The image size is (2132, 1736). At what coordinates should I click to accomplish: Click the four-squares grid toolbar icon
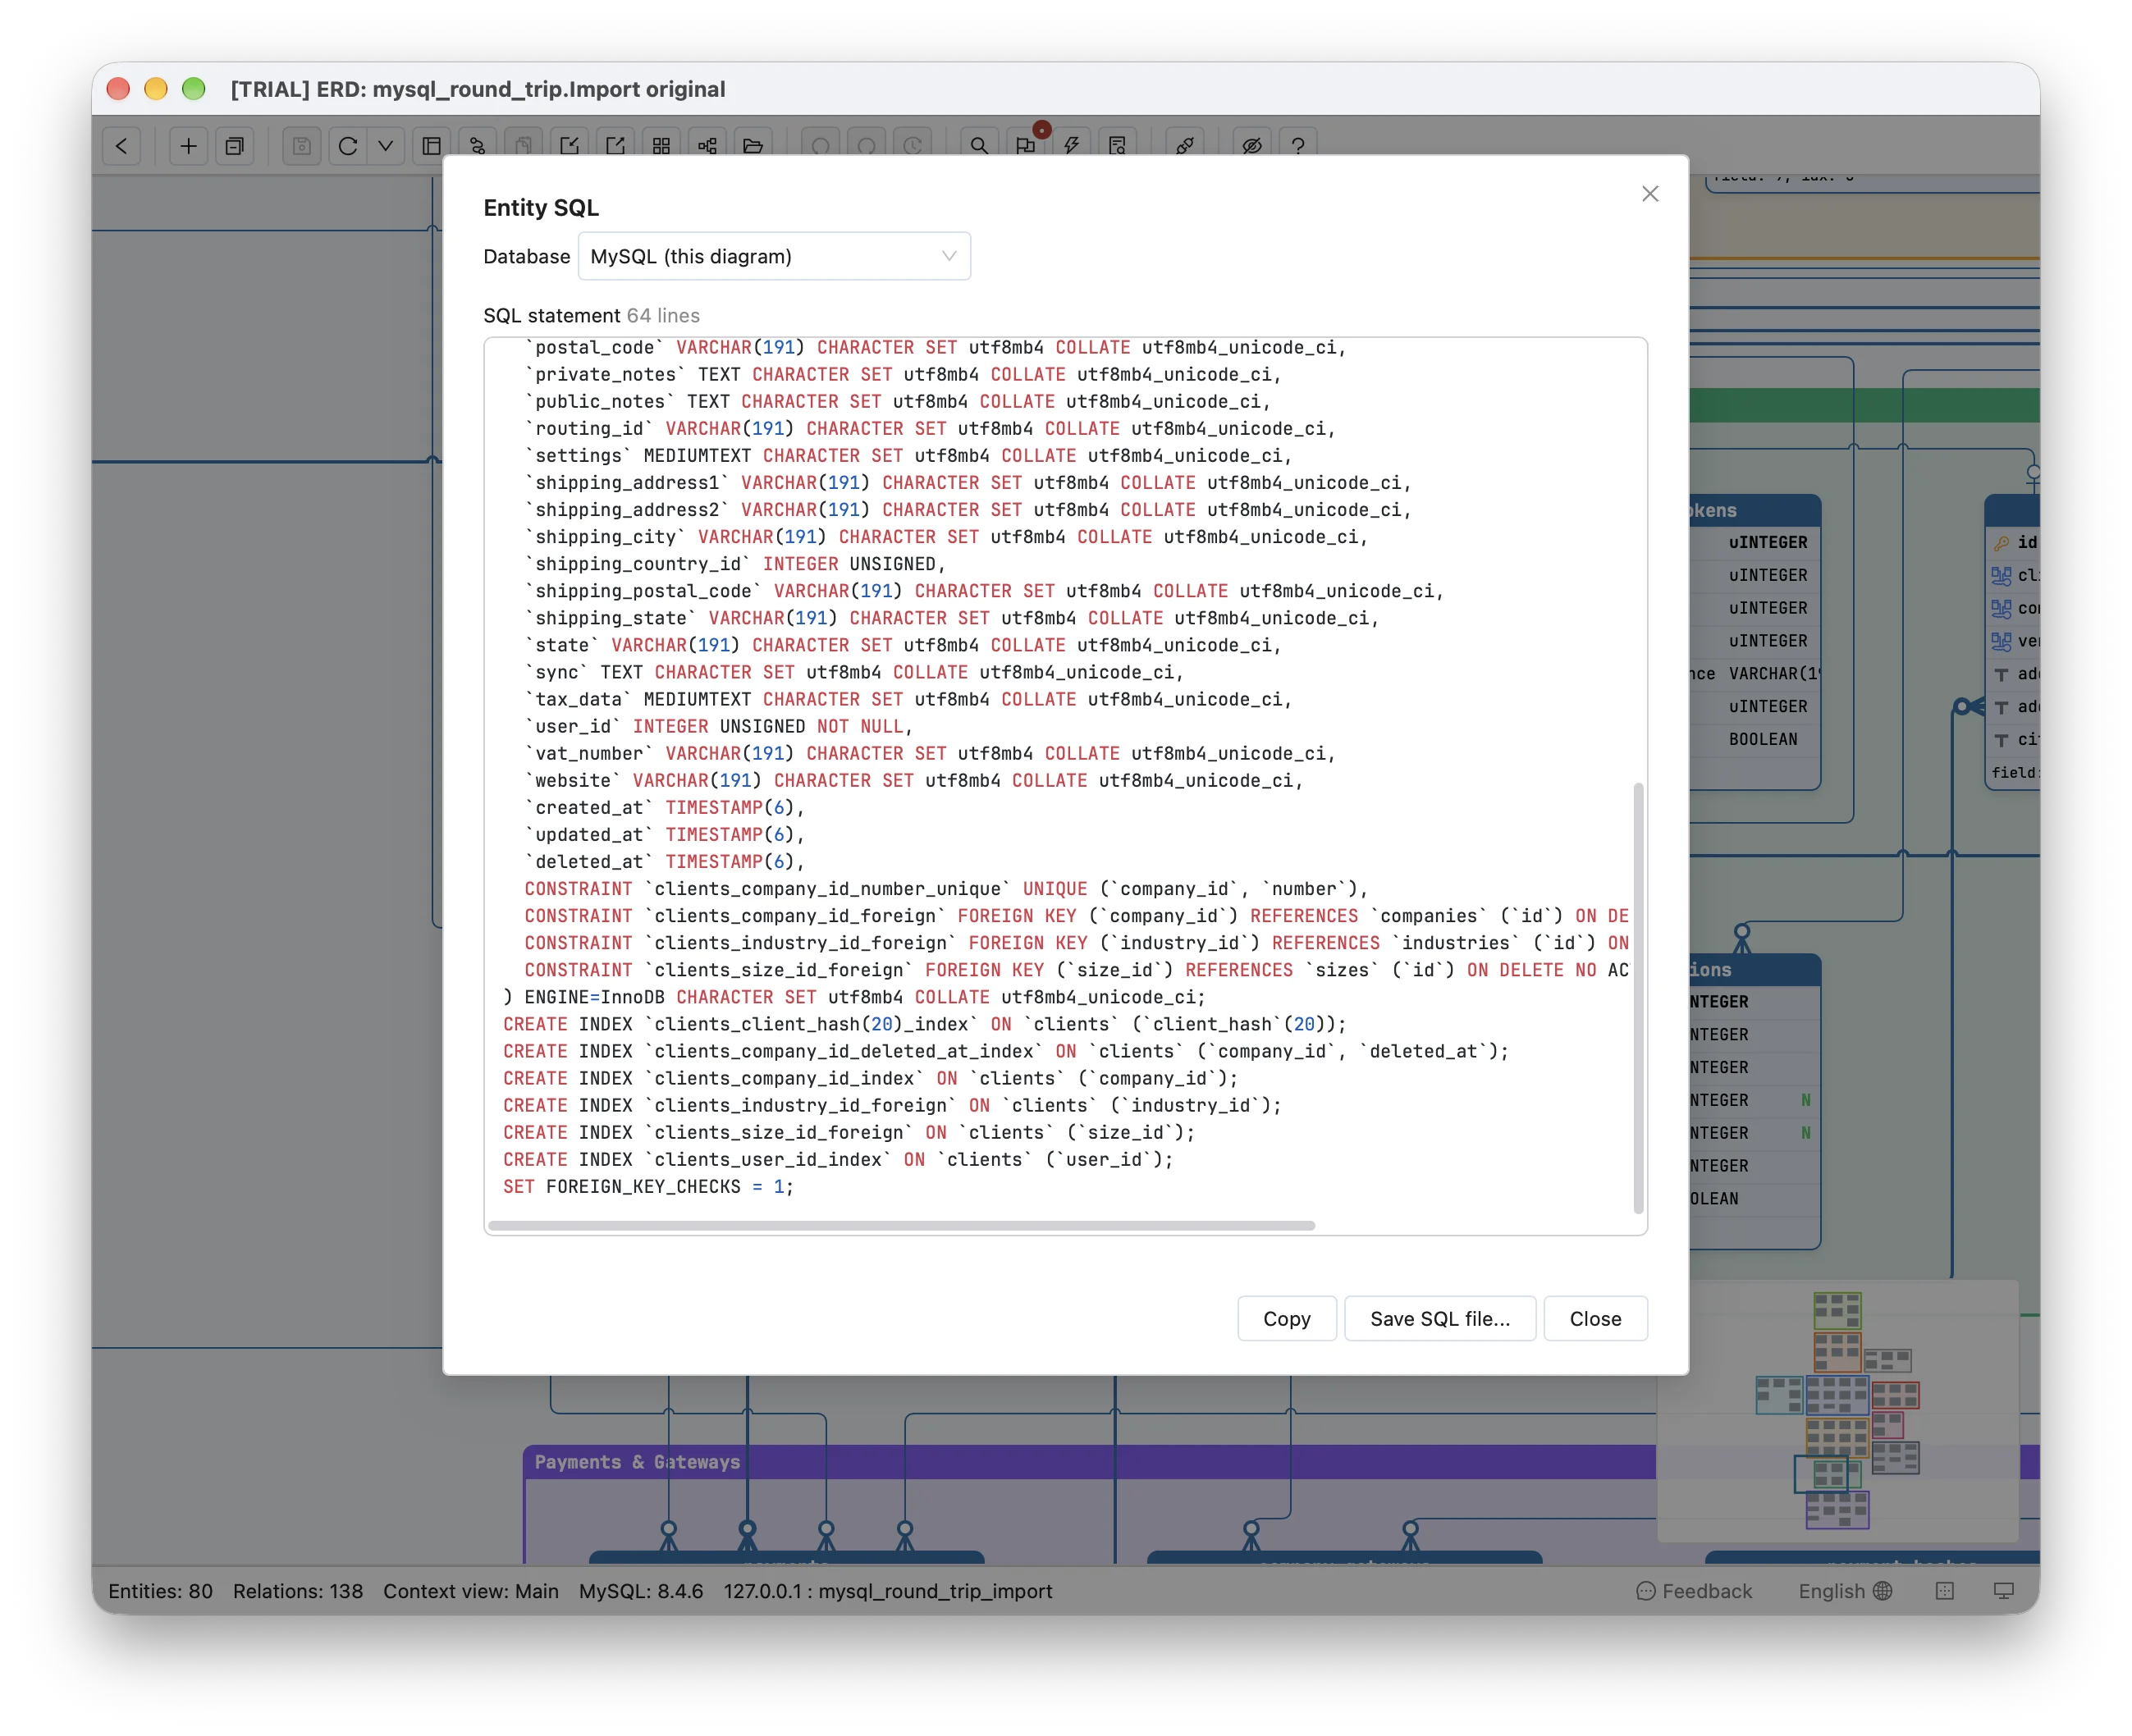(661, 146)
